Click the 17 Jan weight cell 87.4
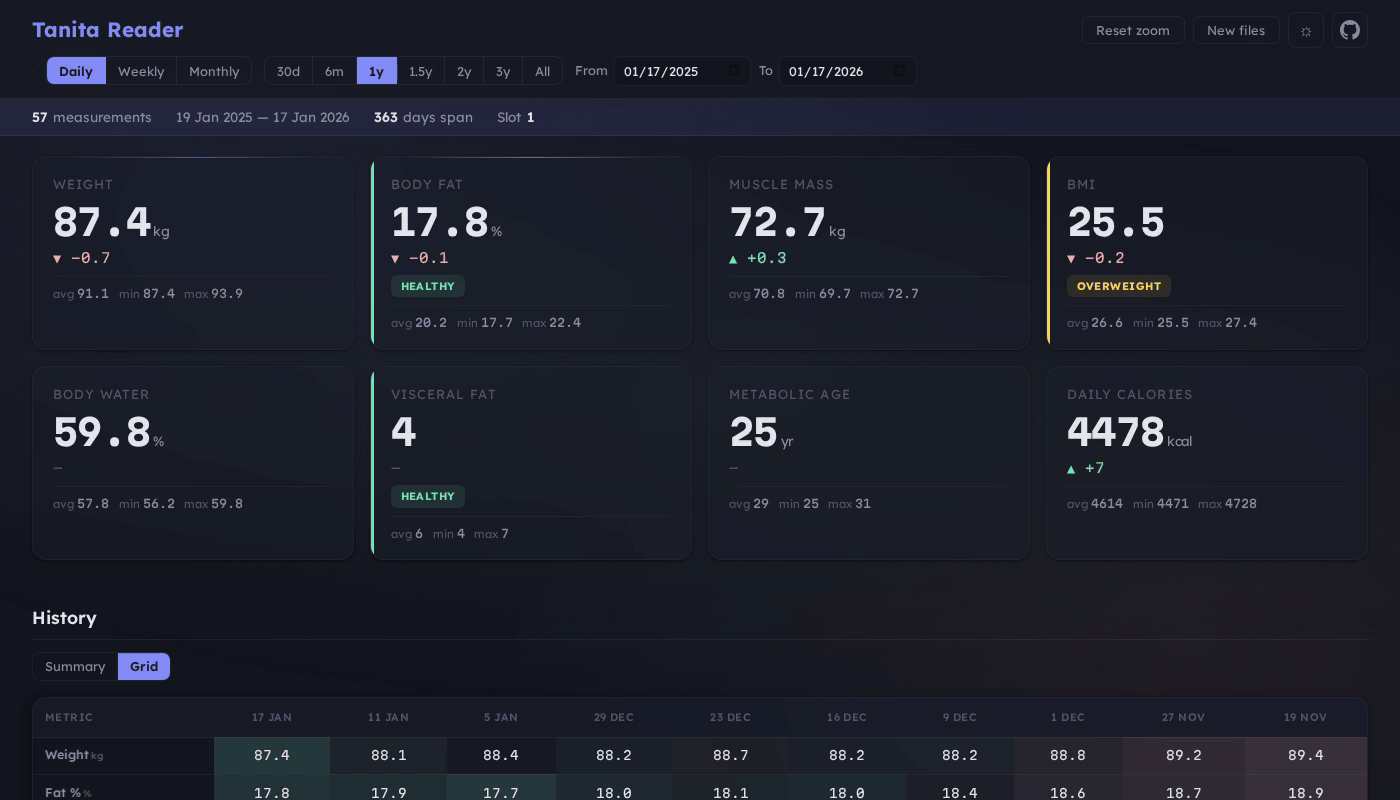Screen dimensions: 1400x800 pos(272,755)
